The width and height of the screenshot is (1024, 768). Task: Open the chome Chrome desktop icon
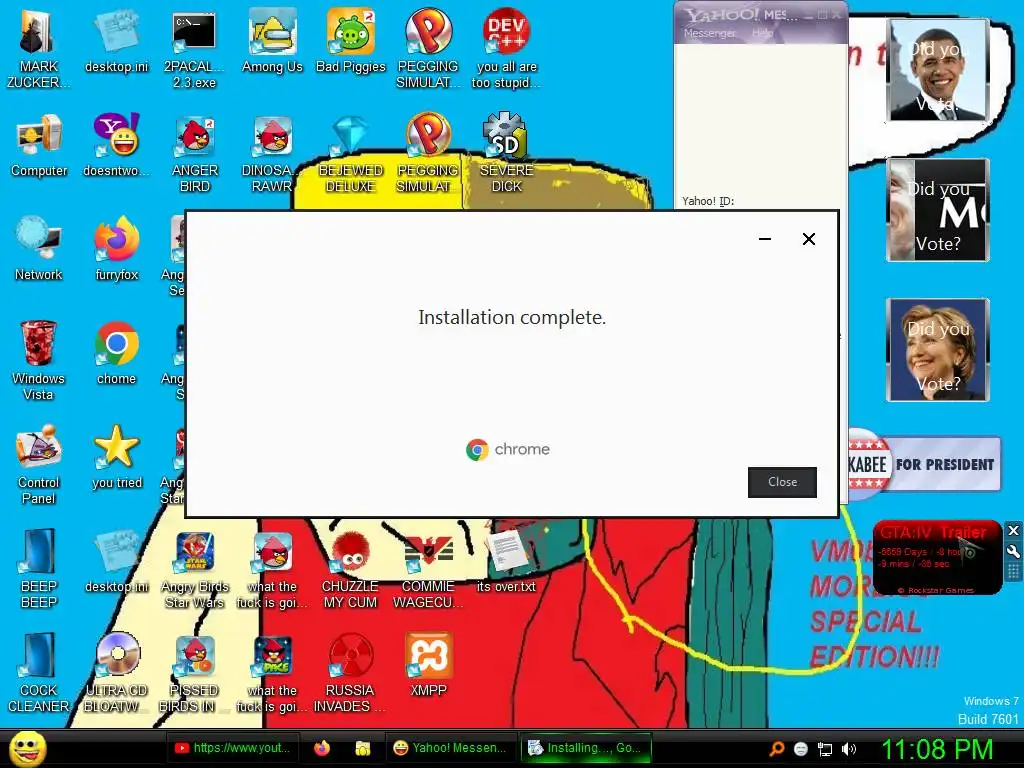coord(117,353)
